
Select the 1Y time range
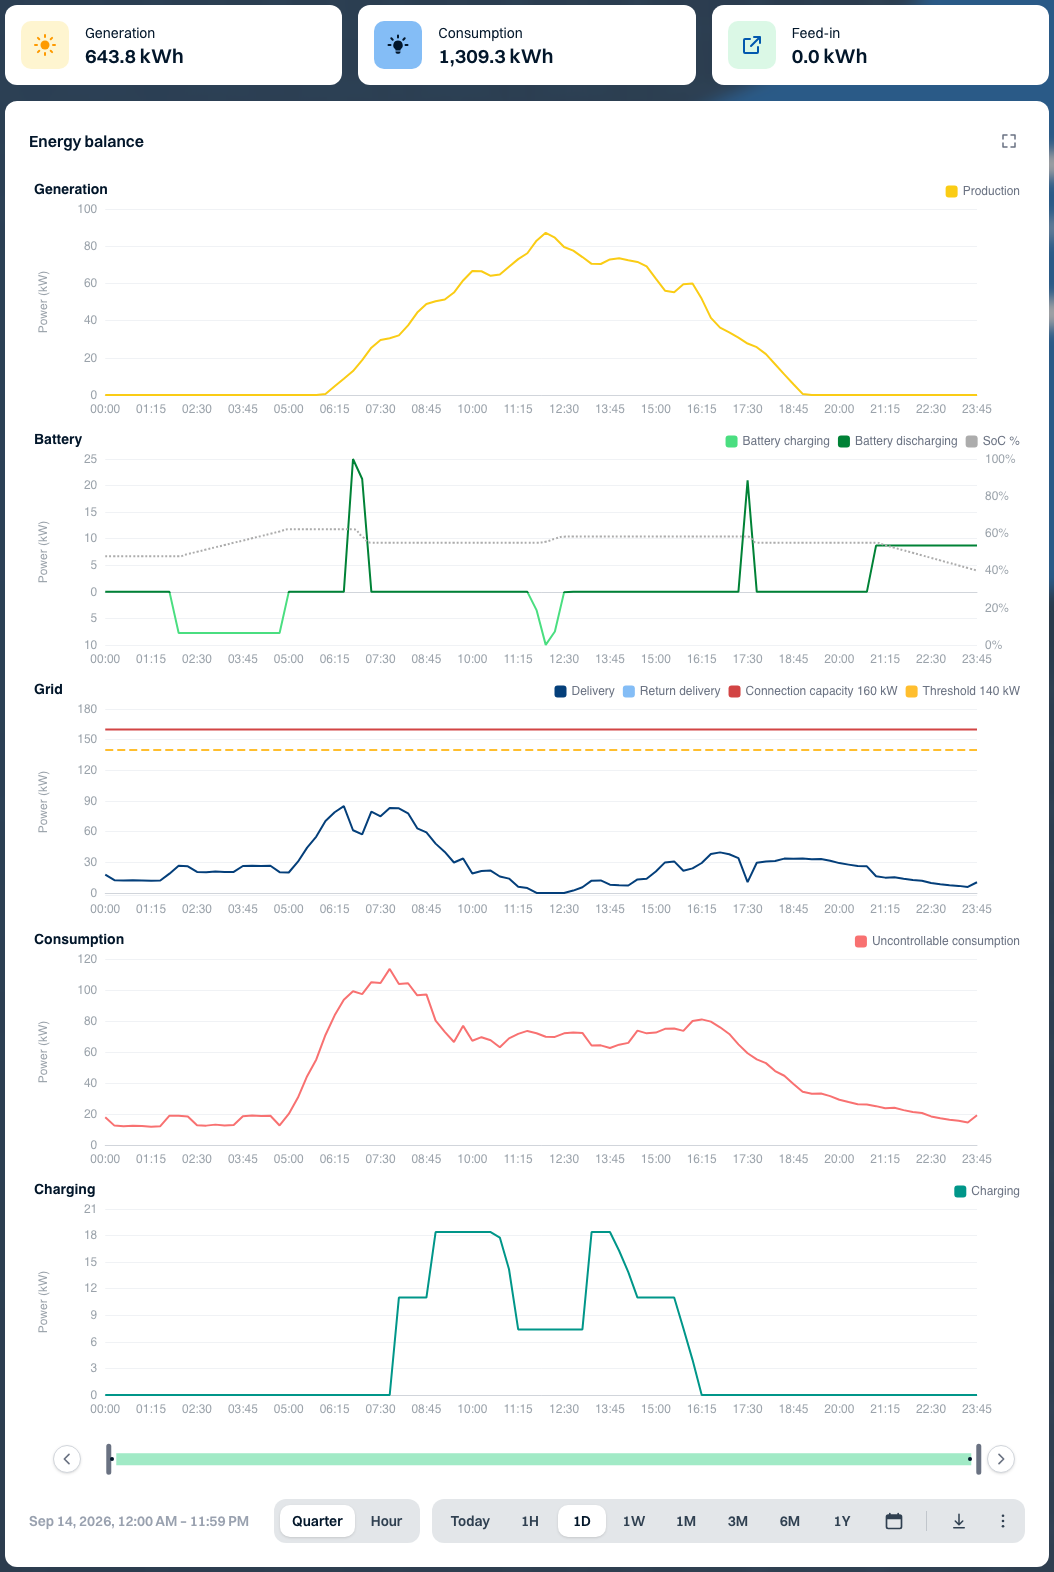pos(842,1521)
